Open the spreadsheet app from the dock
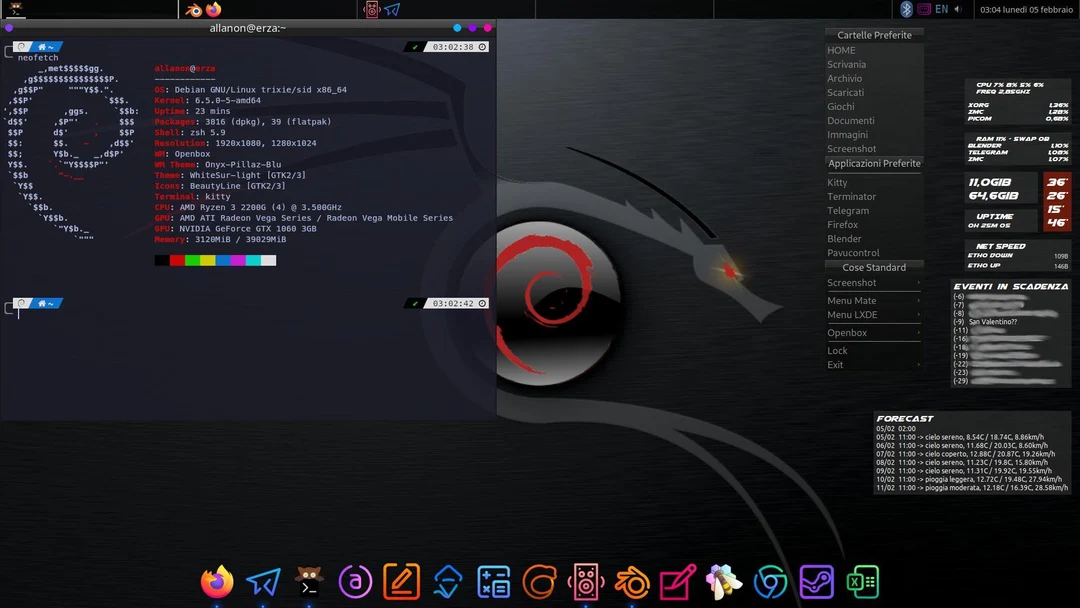The height and width of the screenshot is (608, 1080). pyautogui.click(x=862, y=580)
